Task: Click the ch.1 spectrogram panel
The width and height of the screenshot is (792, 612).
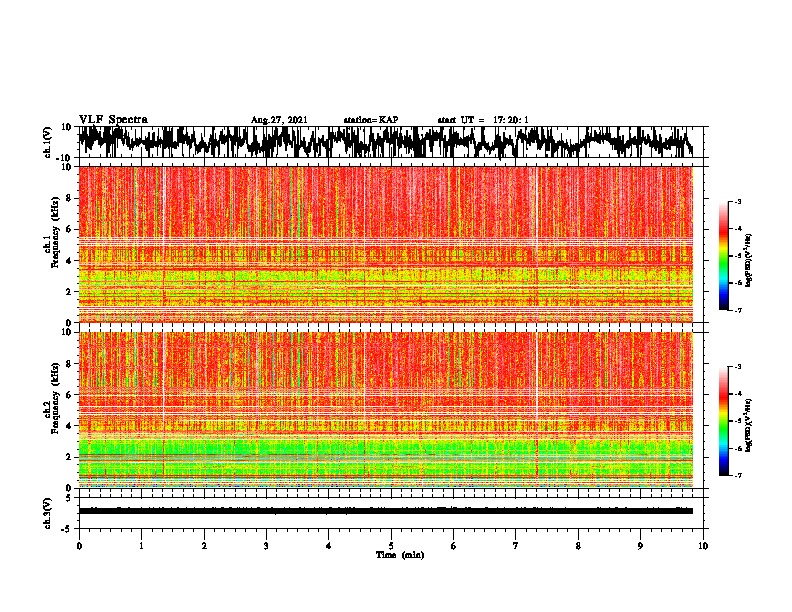Action: pos(386,244)
